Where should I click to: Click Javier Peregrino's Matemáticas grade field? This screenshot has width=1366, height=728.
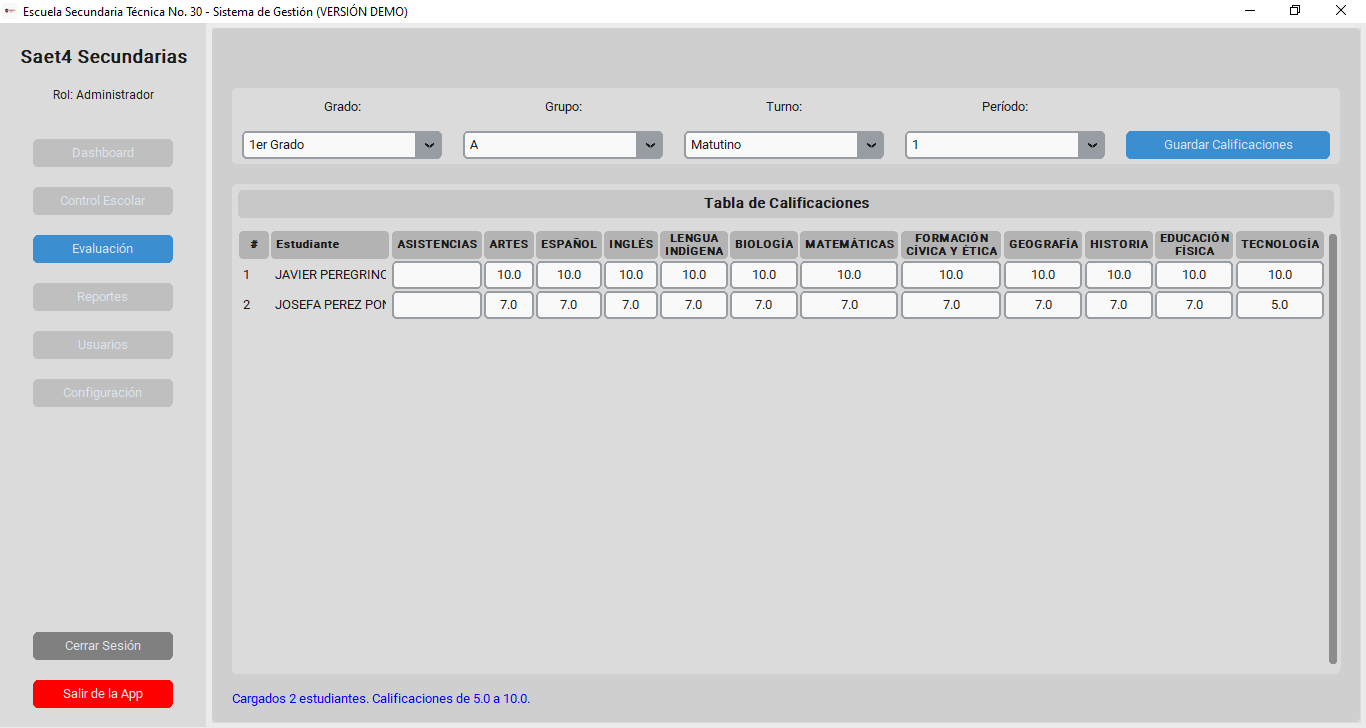(849, 275)
